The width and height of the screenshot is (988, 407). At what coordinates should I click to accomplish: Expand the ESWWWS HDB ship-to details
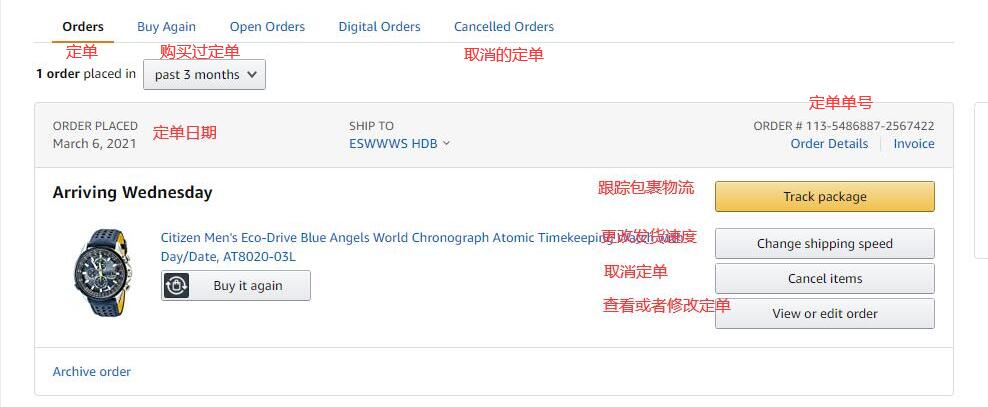coord(399,143)
